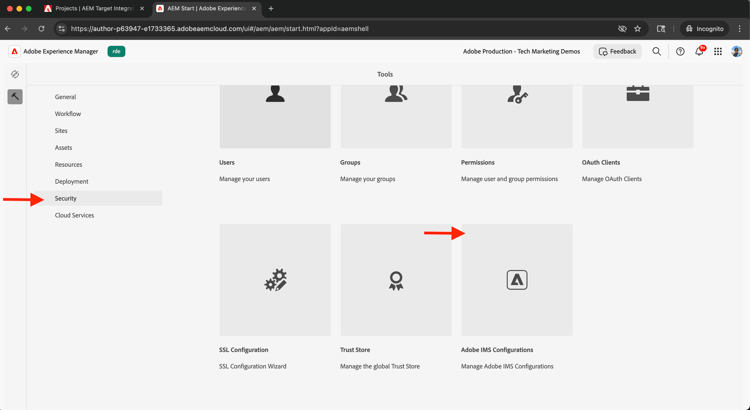750x410 pixels.
Task: Open a new browser tab with plus
Action: 271,9
